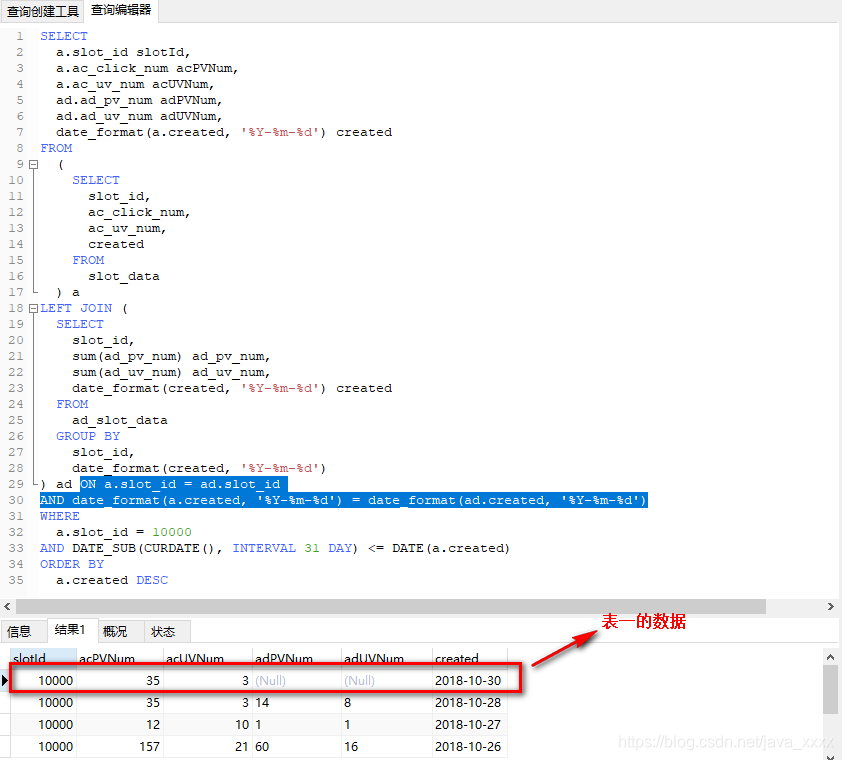Open the 概况 tab

click(115, 632)
